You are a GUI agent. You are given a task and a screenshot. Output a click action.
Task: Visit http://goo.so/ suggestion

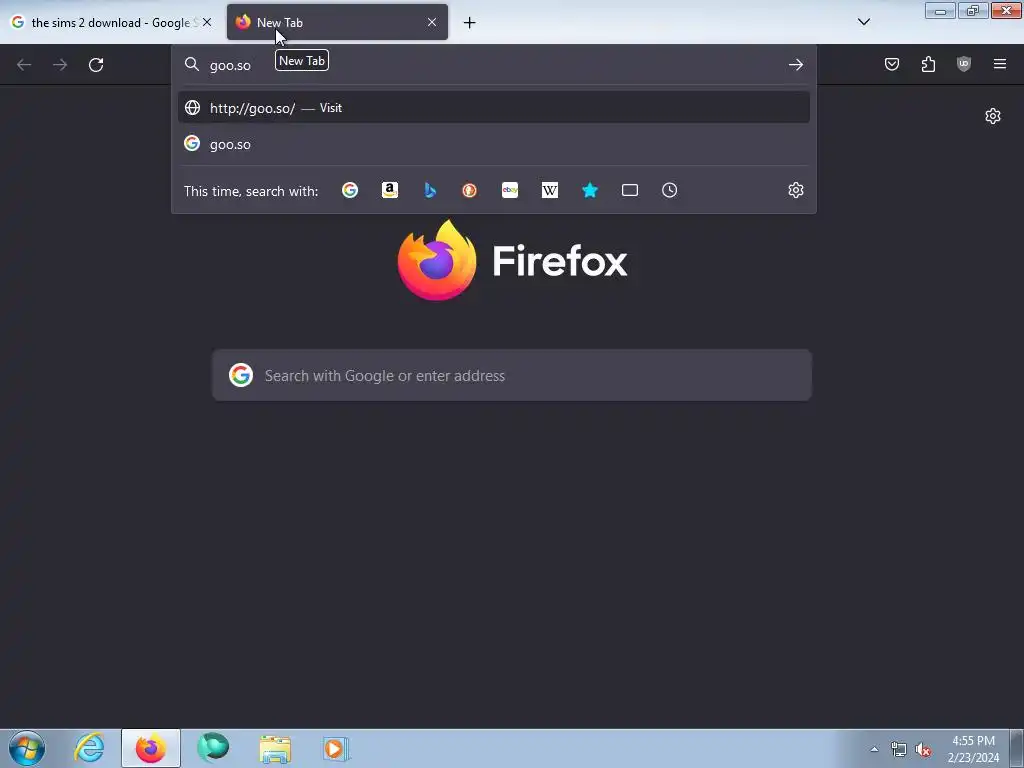point(494,108)
